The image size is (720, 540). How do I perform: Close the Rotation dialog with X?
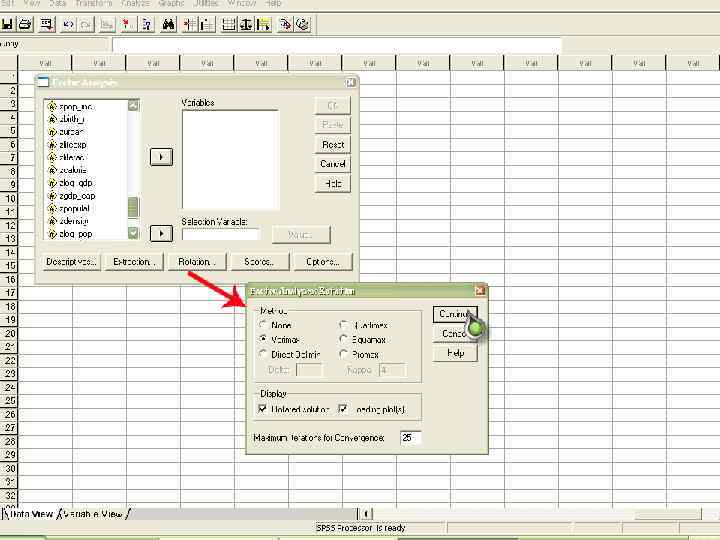click(x=479, y=291)
